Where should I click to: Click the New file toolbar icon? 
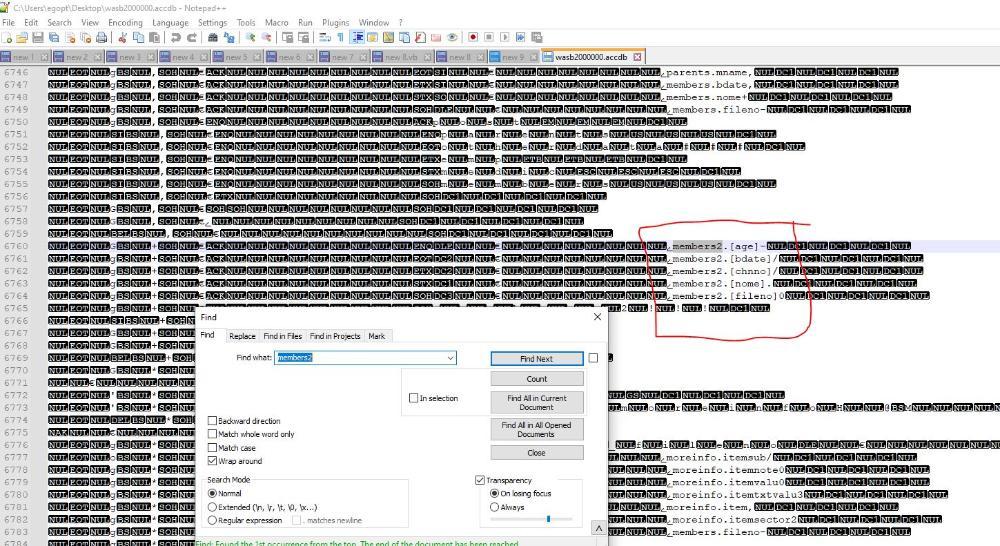point(7,38)
